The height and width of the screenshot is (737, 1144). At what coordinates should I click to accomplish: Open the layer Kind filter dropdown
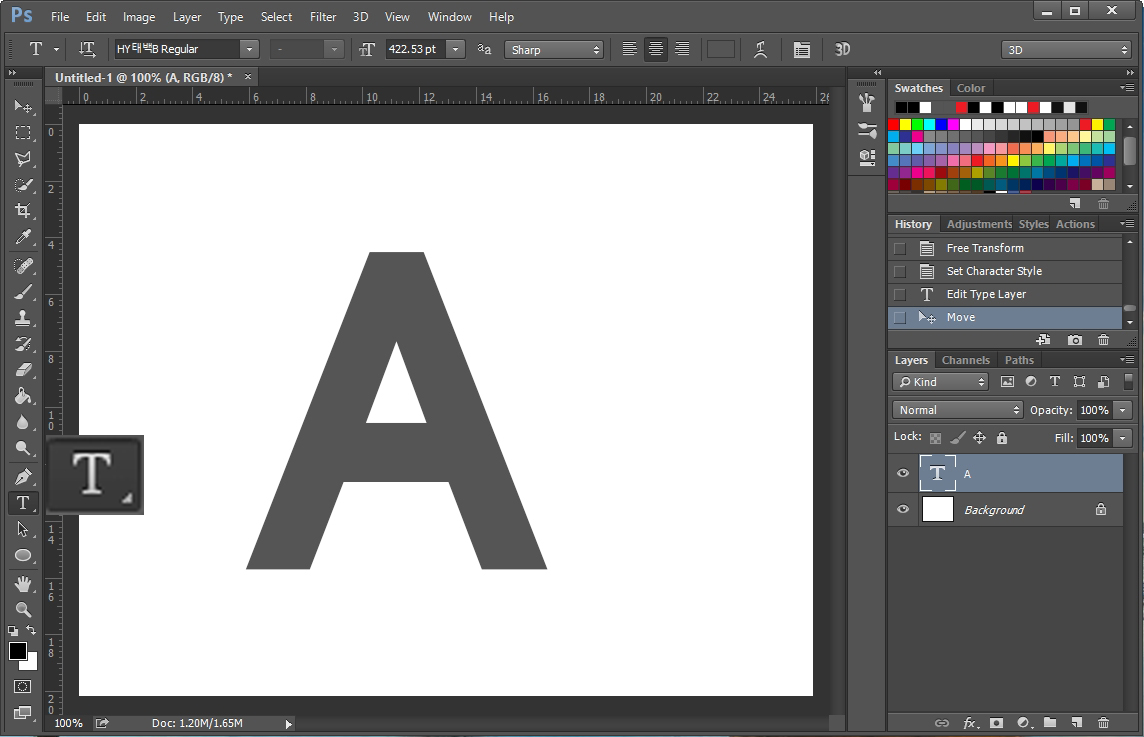[x=940, y=382]
